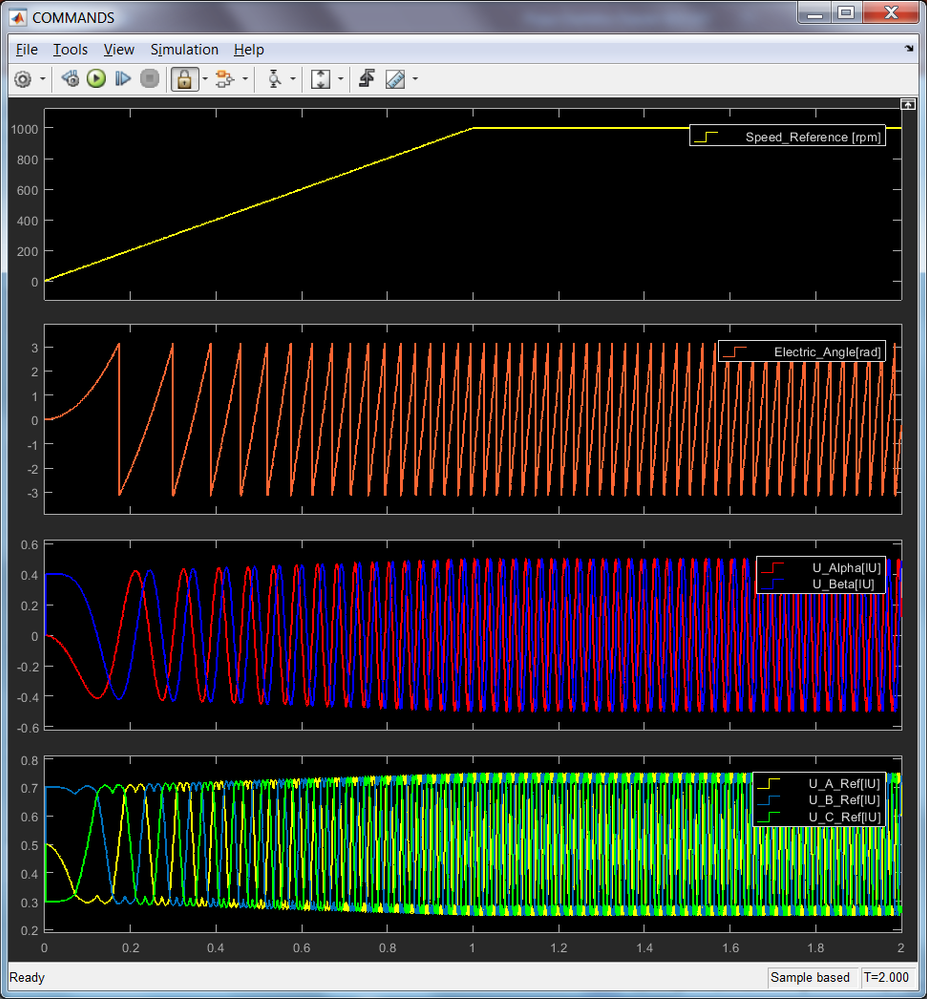
Task: Run the simulation with green play button
Action: 96,79
